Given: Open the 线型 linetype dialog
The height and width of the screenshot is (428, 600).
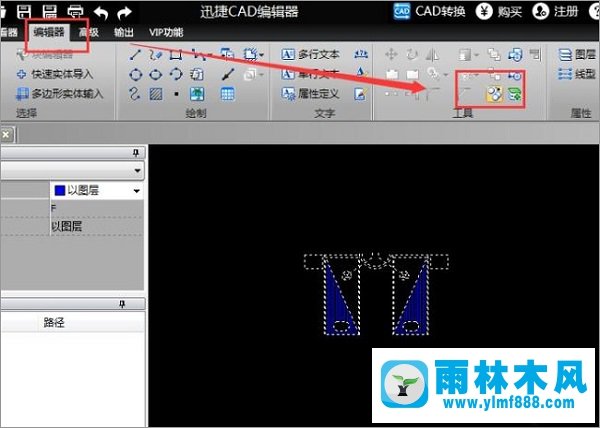Looking at the screenshot, I should click(x=577, y=73).
